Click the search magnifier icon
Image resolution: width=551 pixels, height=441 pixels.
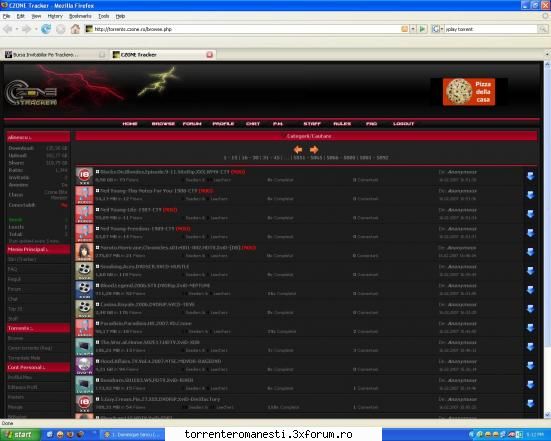pos(543,29)
